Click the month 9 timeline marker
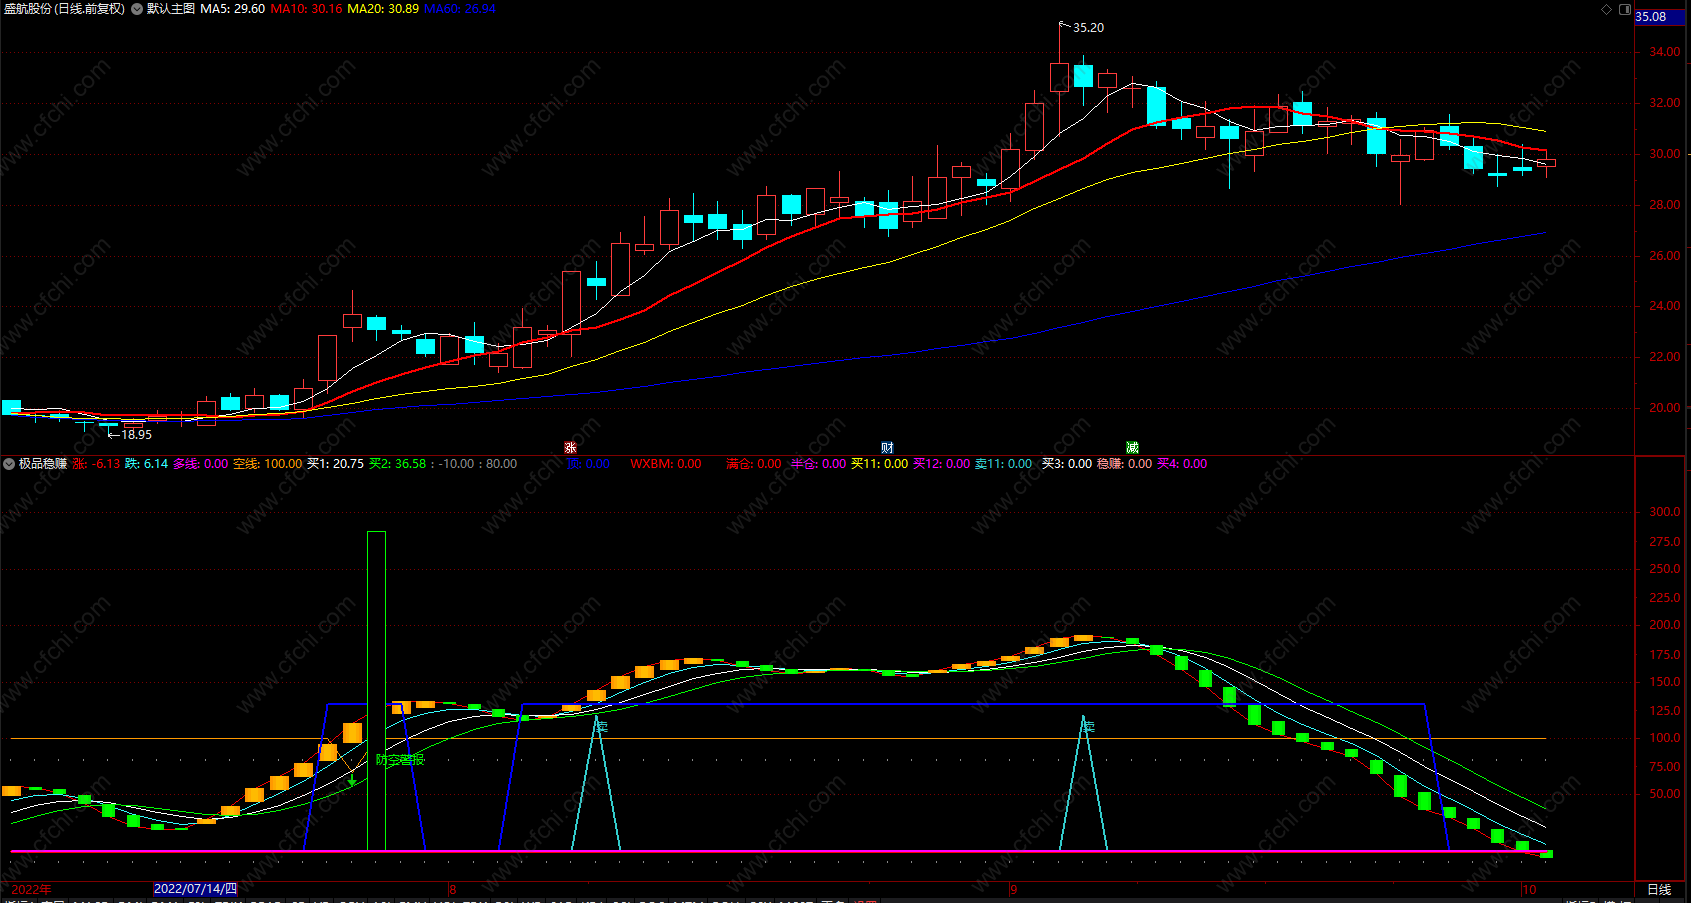Viewport: 1691px width, 903px height. pyautogui.click(x=1014, y=889)
